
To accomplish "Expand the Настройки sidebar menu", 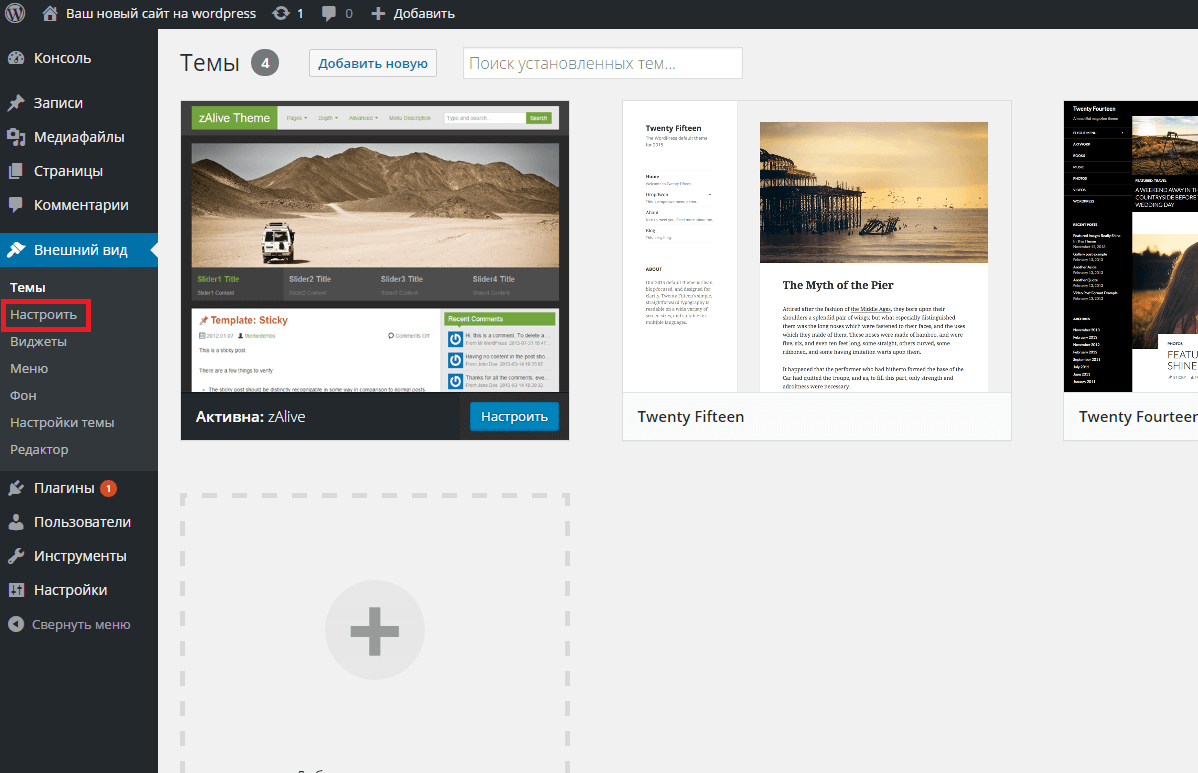I will click(x=70, y=590).
